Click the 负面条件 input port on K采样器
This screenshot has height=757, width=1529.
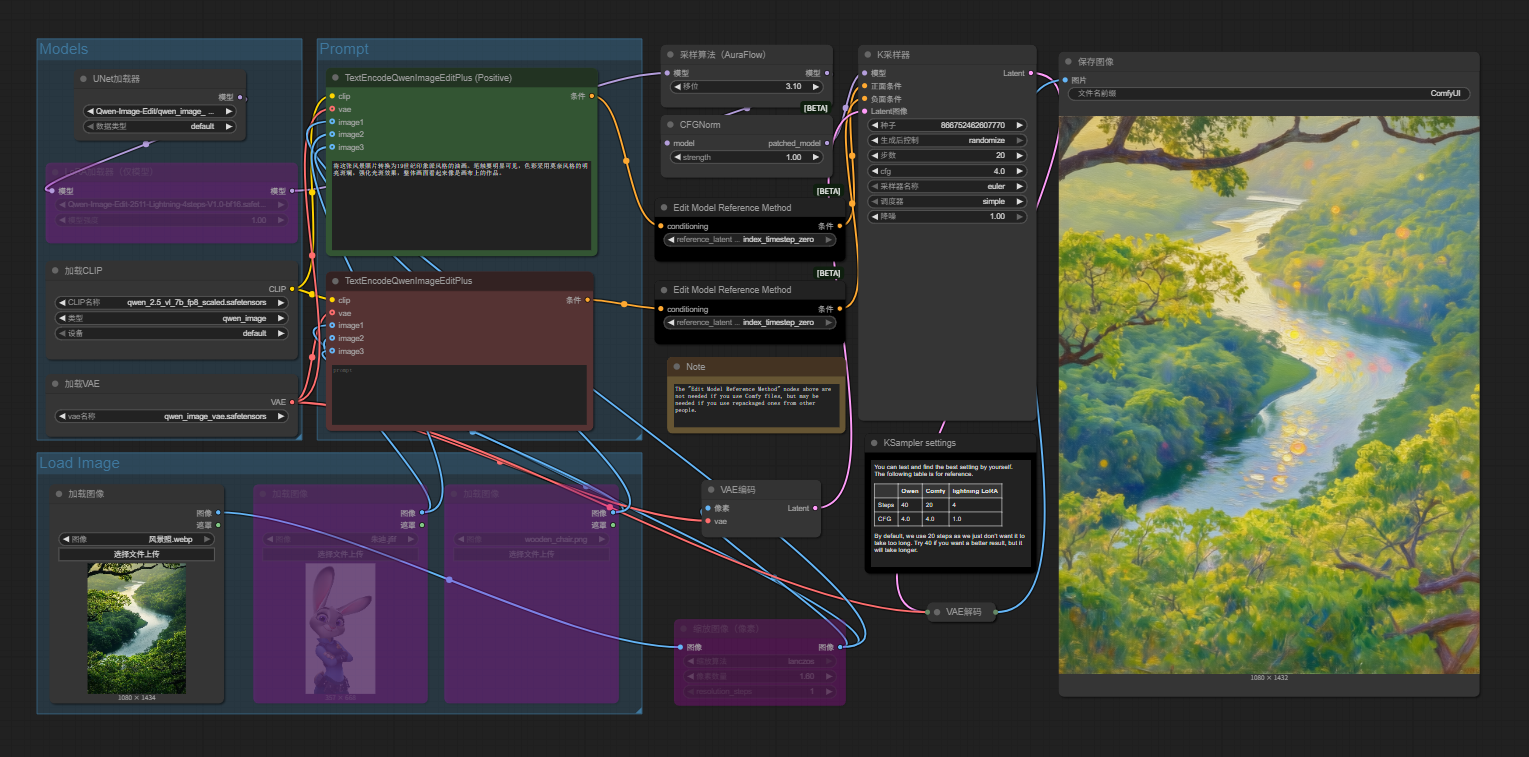click(865, 99)
